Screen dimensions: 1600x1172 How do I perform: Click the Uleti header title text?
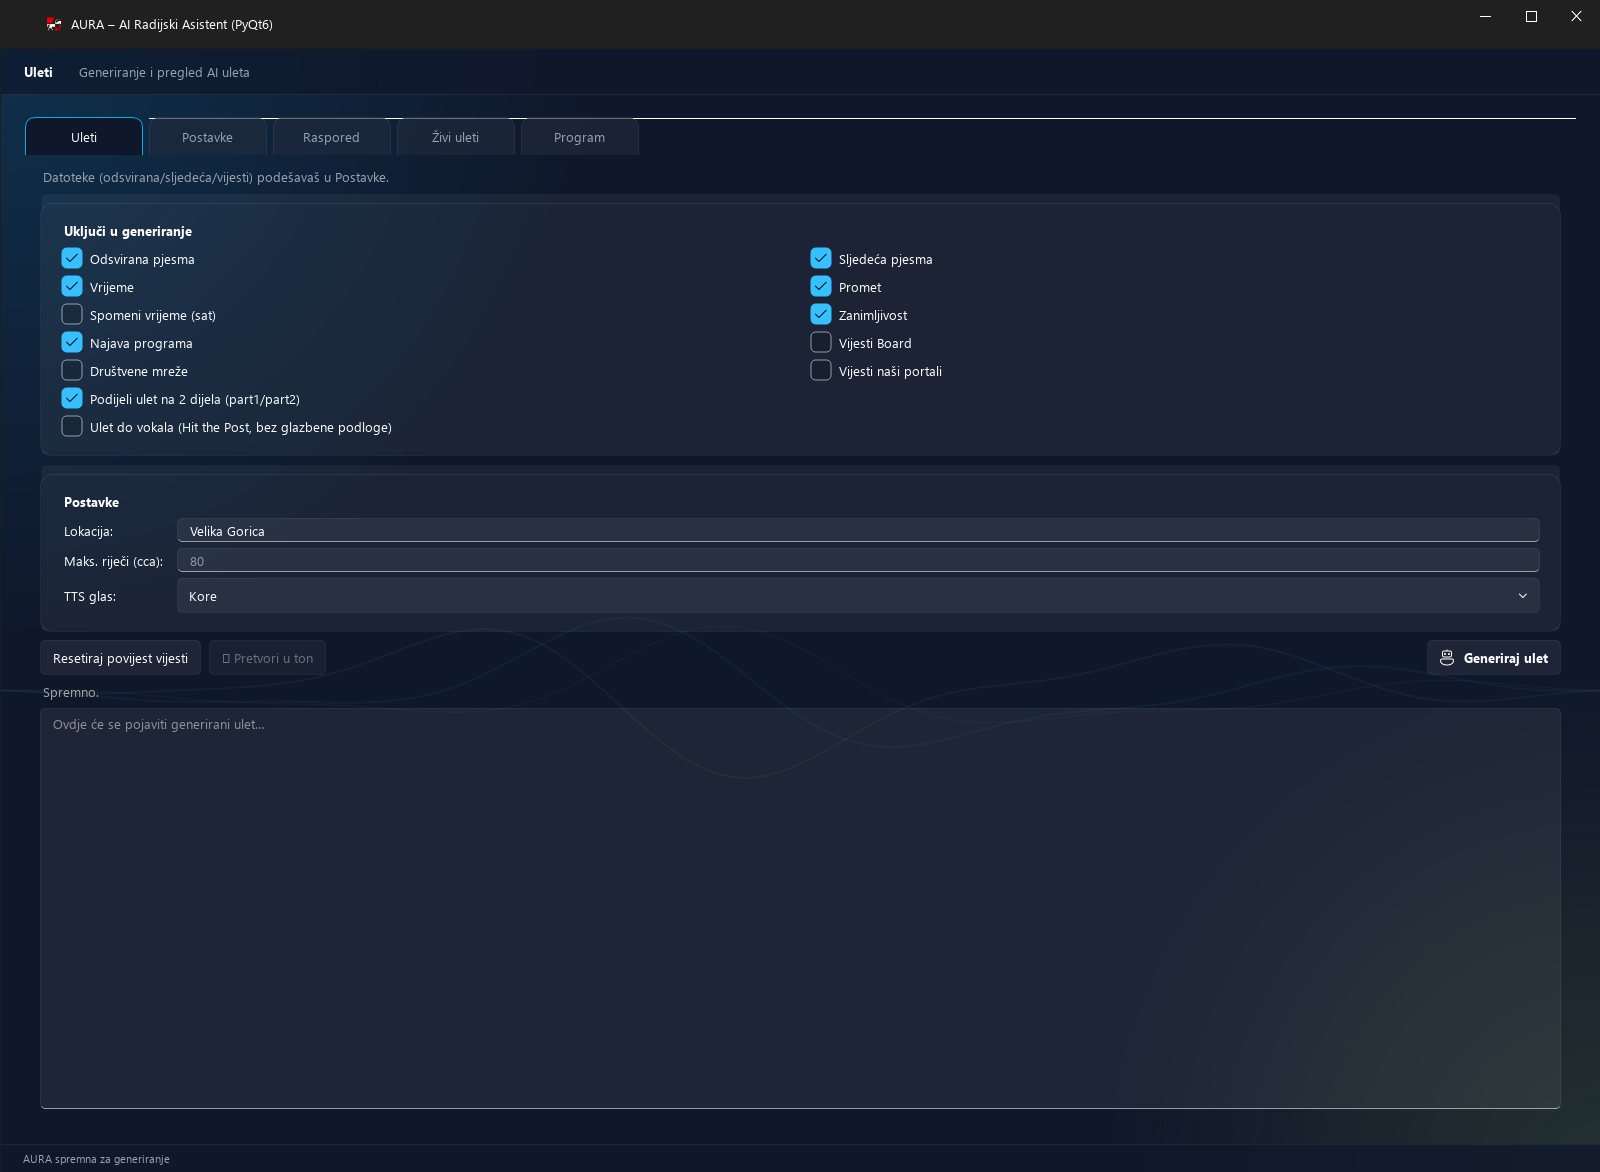point(38,72)
